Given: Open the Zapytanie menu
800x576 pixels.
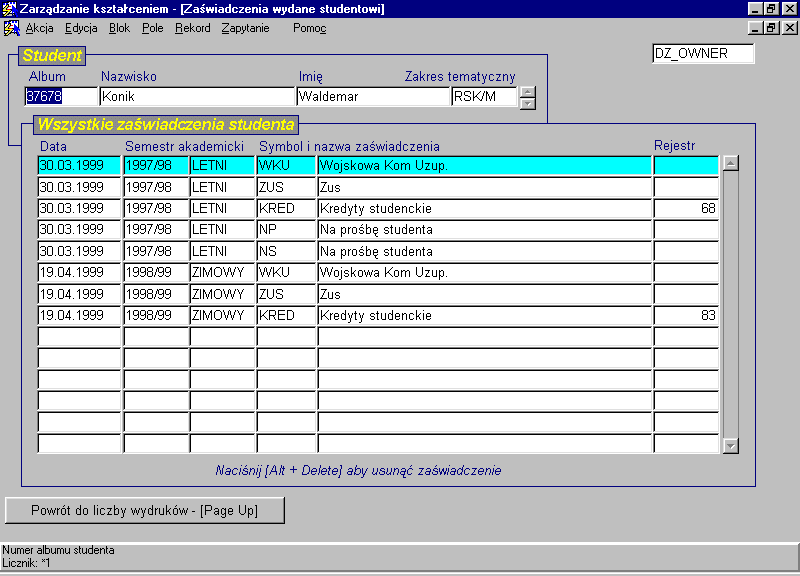Looking at the screenshot, I should pyautogui.click(x=245, y=28).
